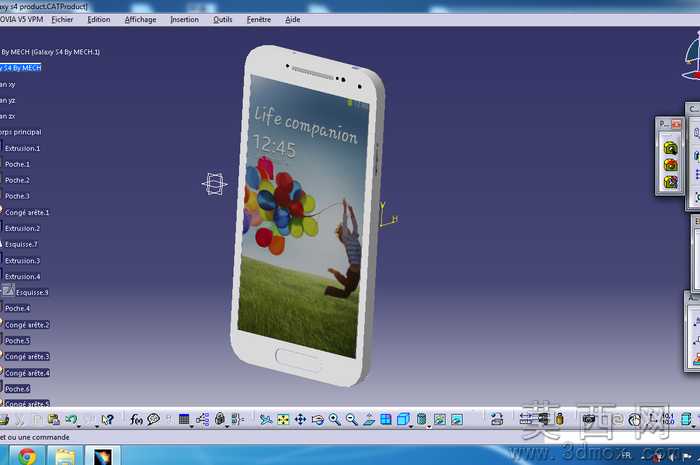The width and height of the screenshot is (700, 465).
Task: Click the yellow weight measure inertia icon
Action: tap(559, 419)
